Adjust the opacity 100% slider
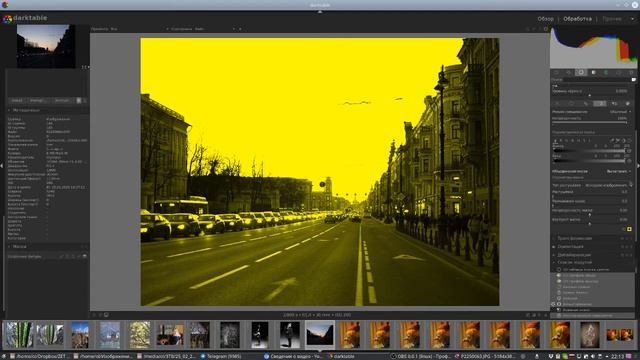The width and height of the screenshot is (640, 360). coord(589,122)
